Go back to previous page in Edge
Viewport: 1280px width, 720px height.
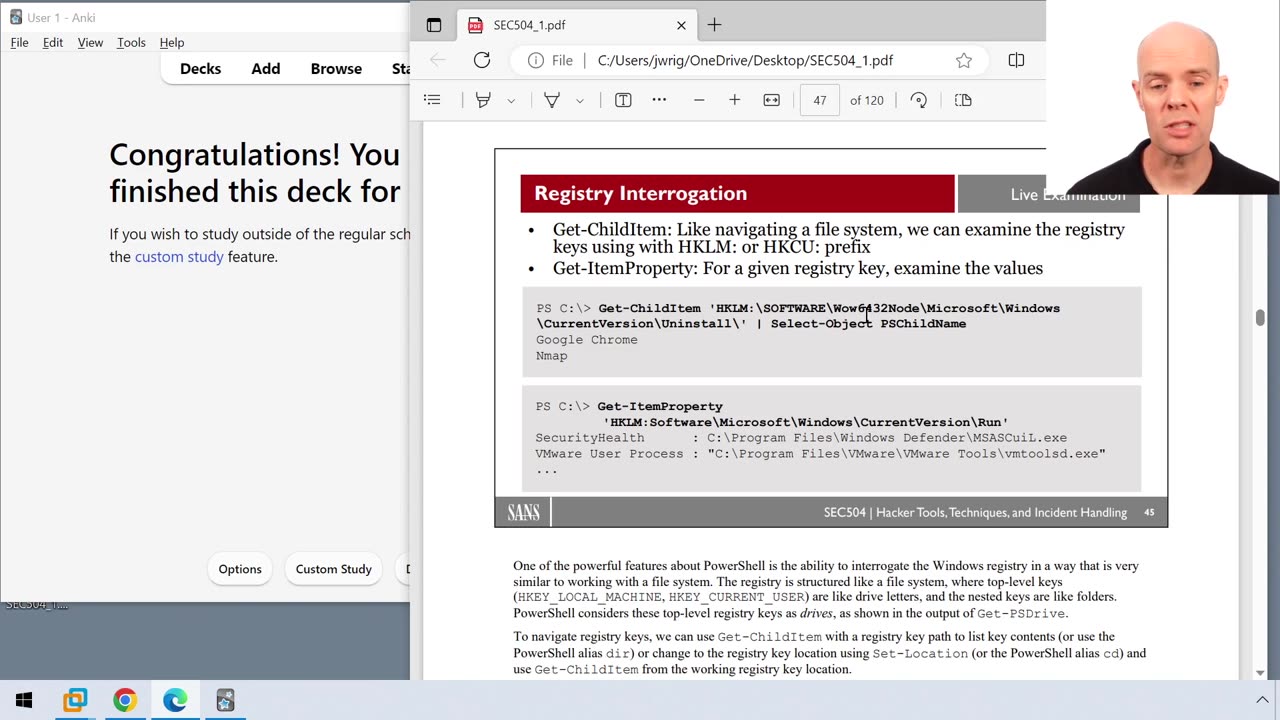point(438,60)
